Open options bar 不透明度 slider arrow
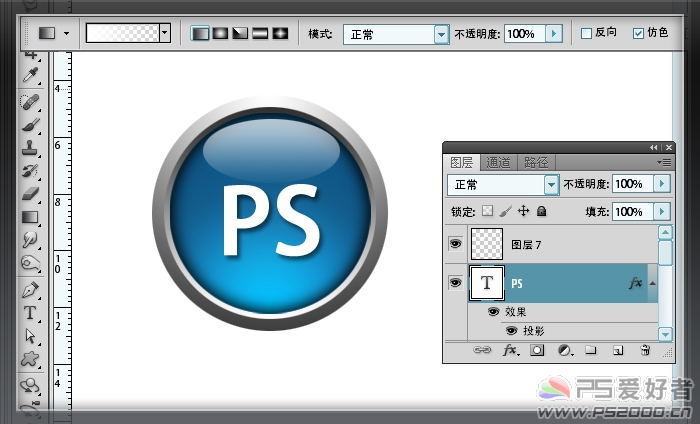The width and height of the screenshot is (700, 424). coord(554,33)
